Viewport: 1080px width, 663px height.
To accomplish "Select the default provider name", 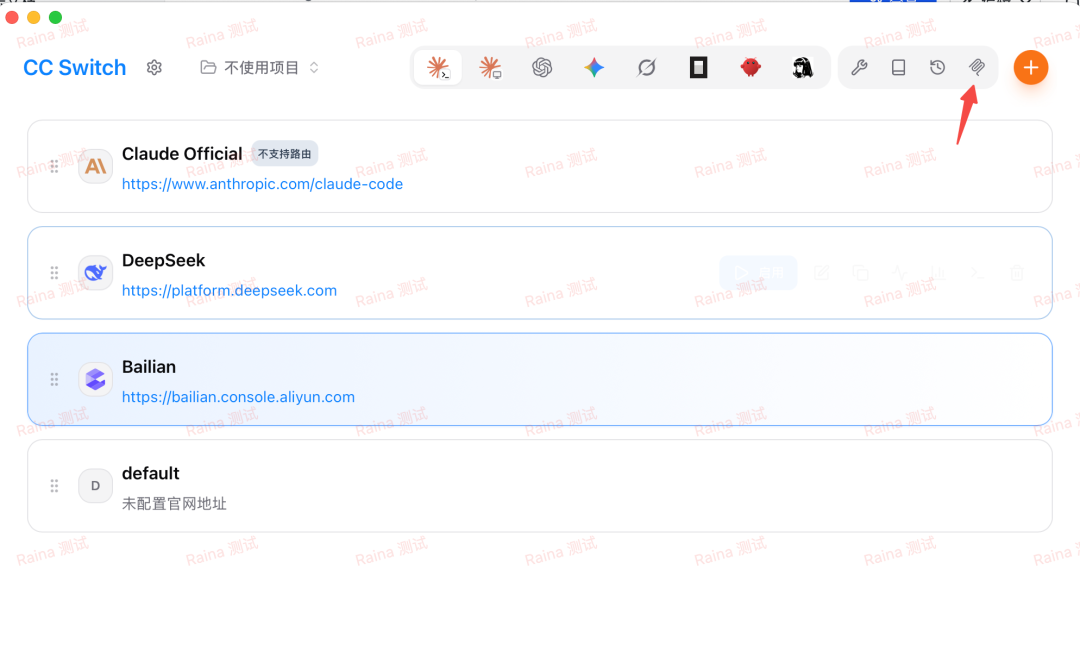I will tap(151, 474).
